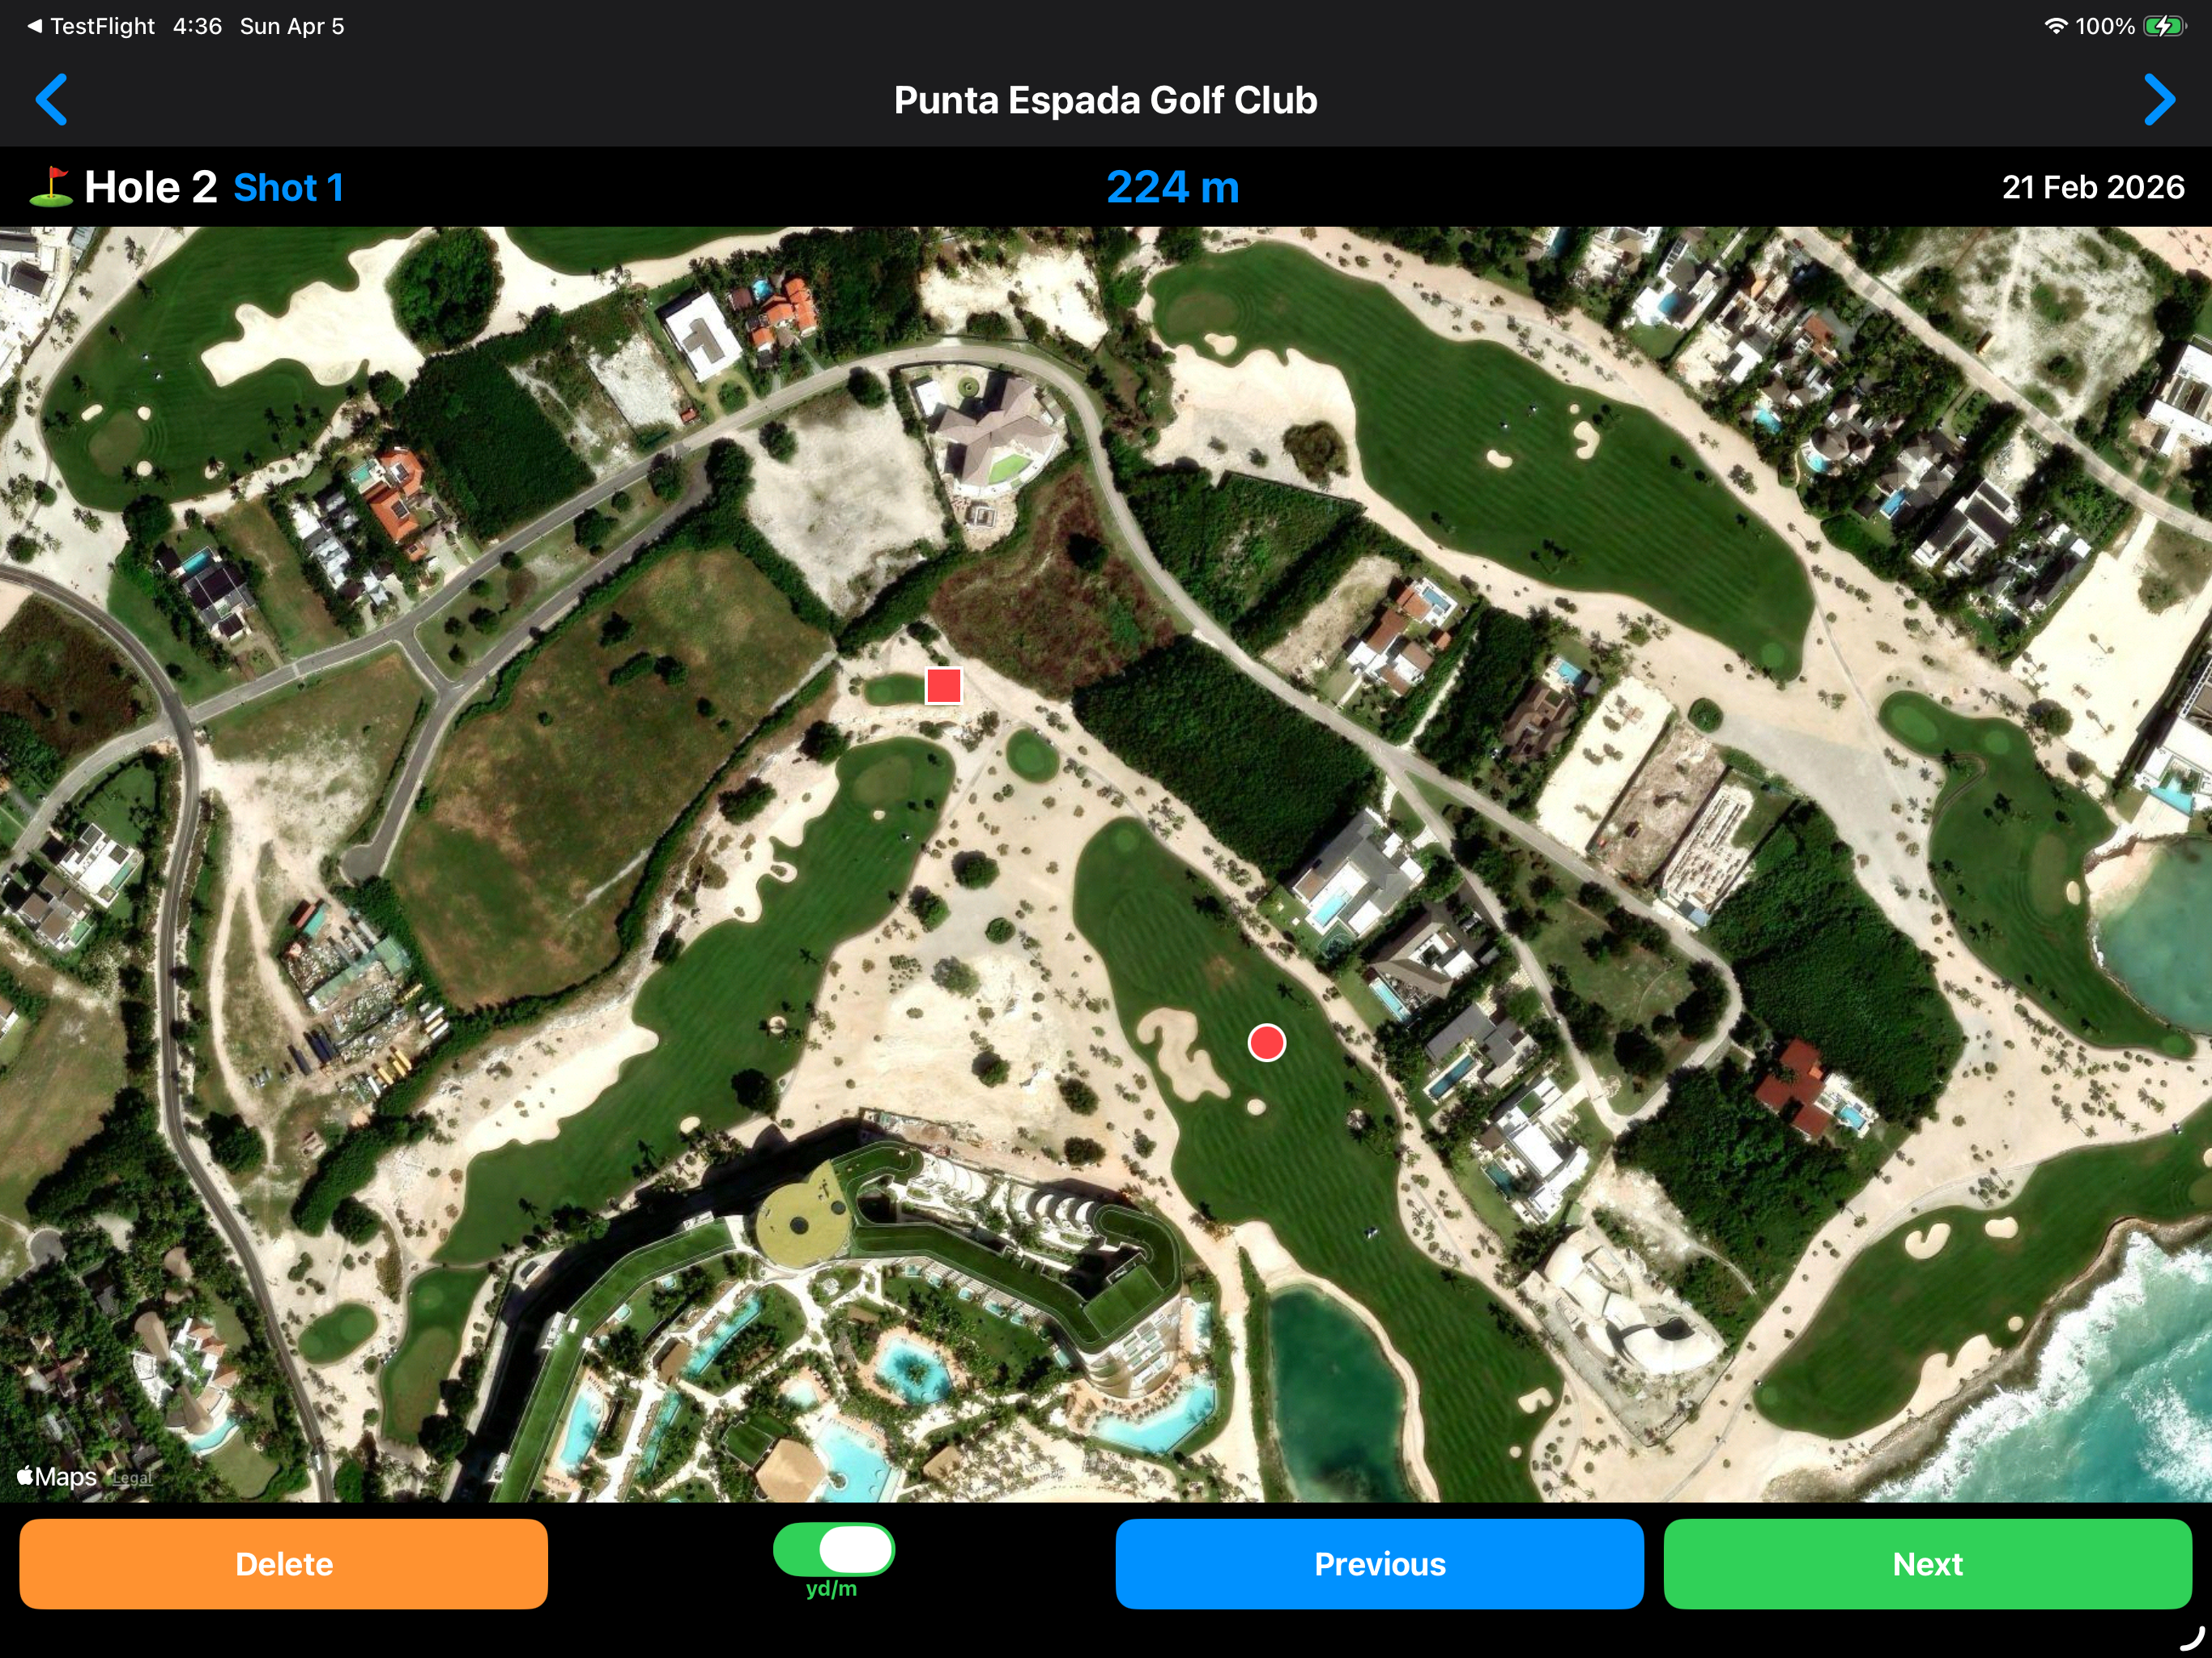Tap the Punta Espada Golf Club title
This screenshot has width=2212, height=1658.
(1105, 100)
